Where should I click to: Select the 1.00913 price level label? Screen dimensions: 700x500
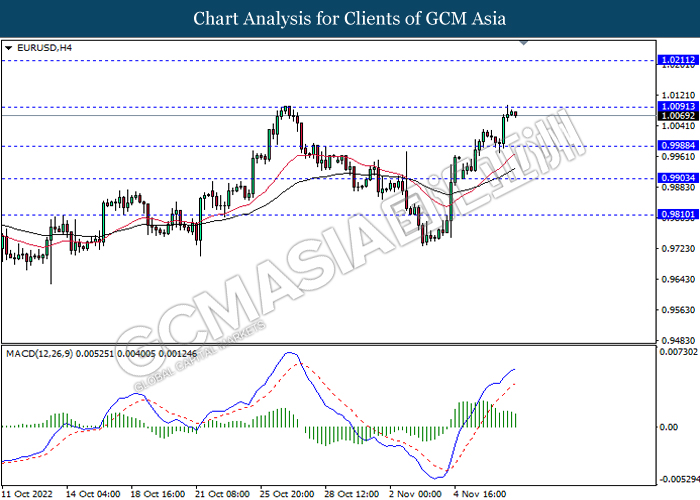[678, 106]
